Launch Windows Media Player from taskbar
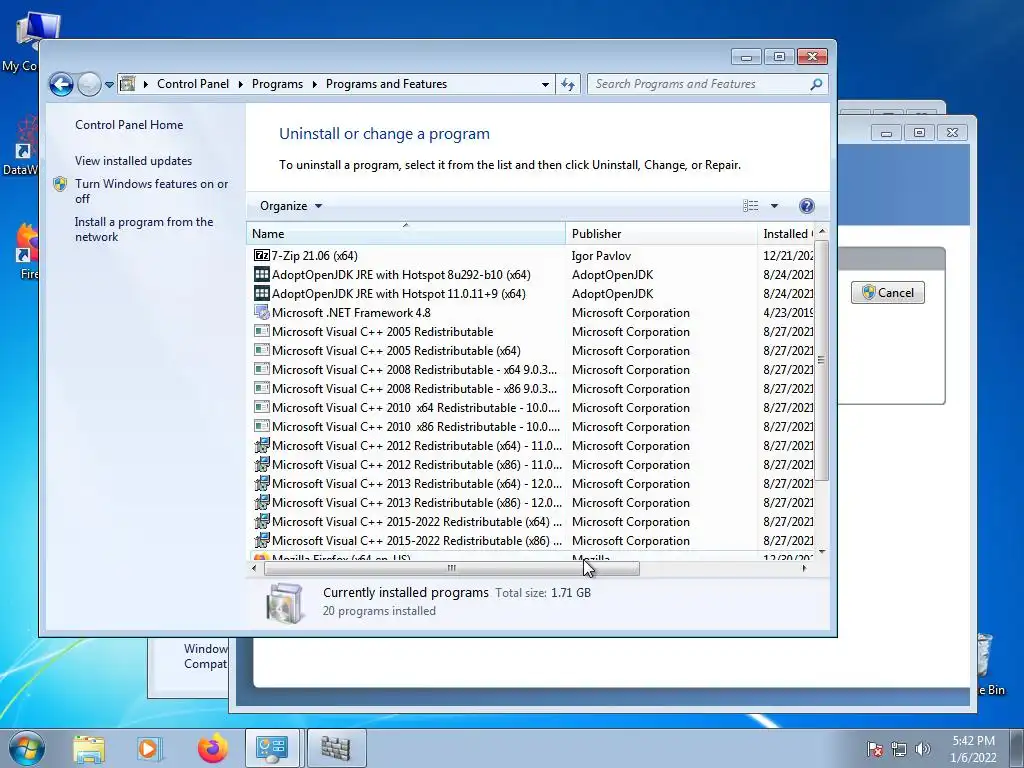 pyautogui.click(x=150, y=749)
